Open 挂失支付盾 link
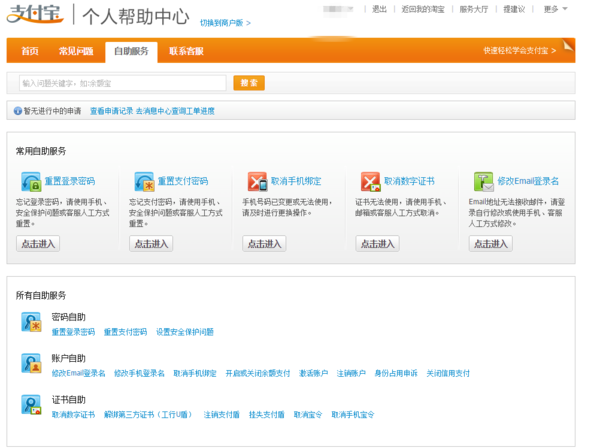This screenshot has width=600, height=448. click(267, 415)
